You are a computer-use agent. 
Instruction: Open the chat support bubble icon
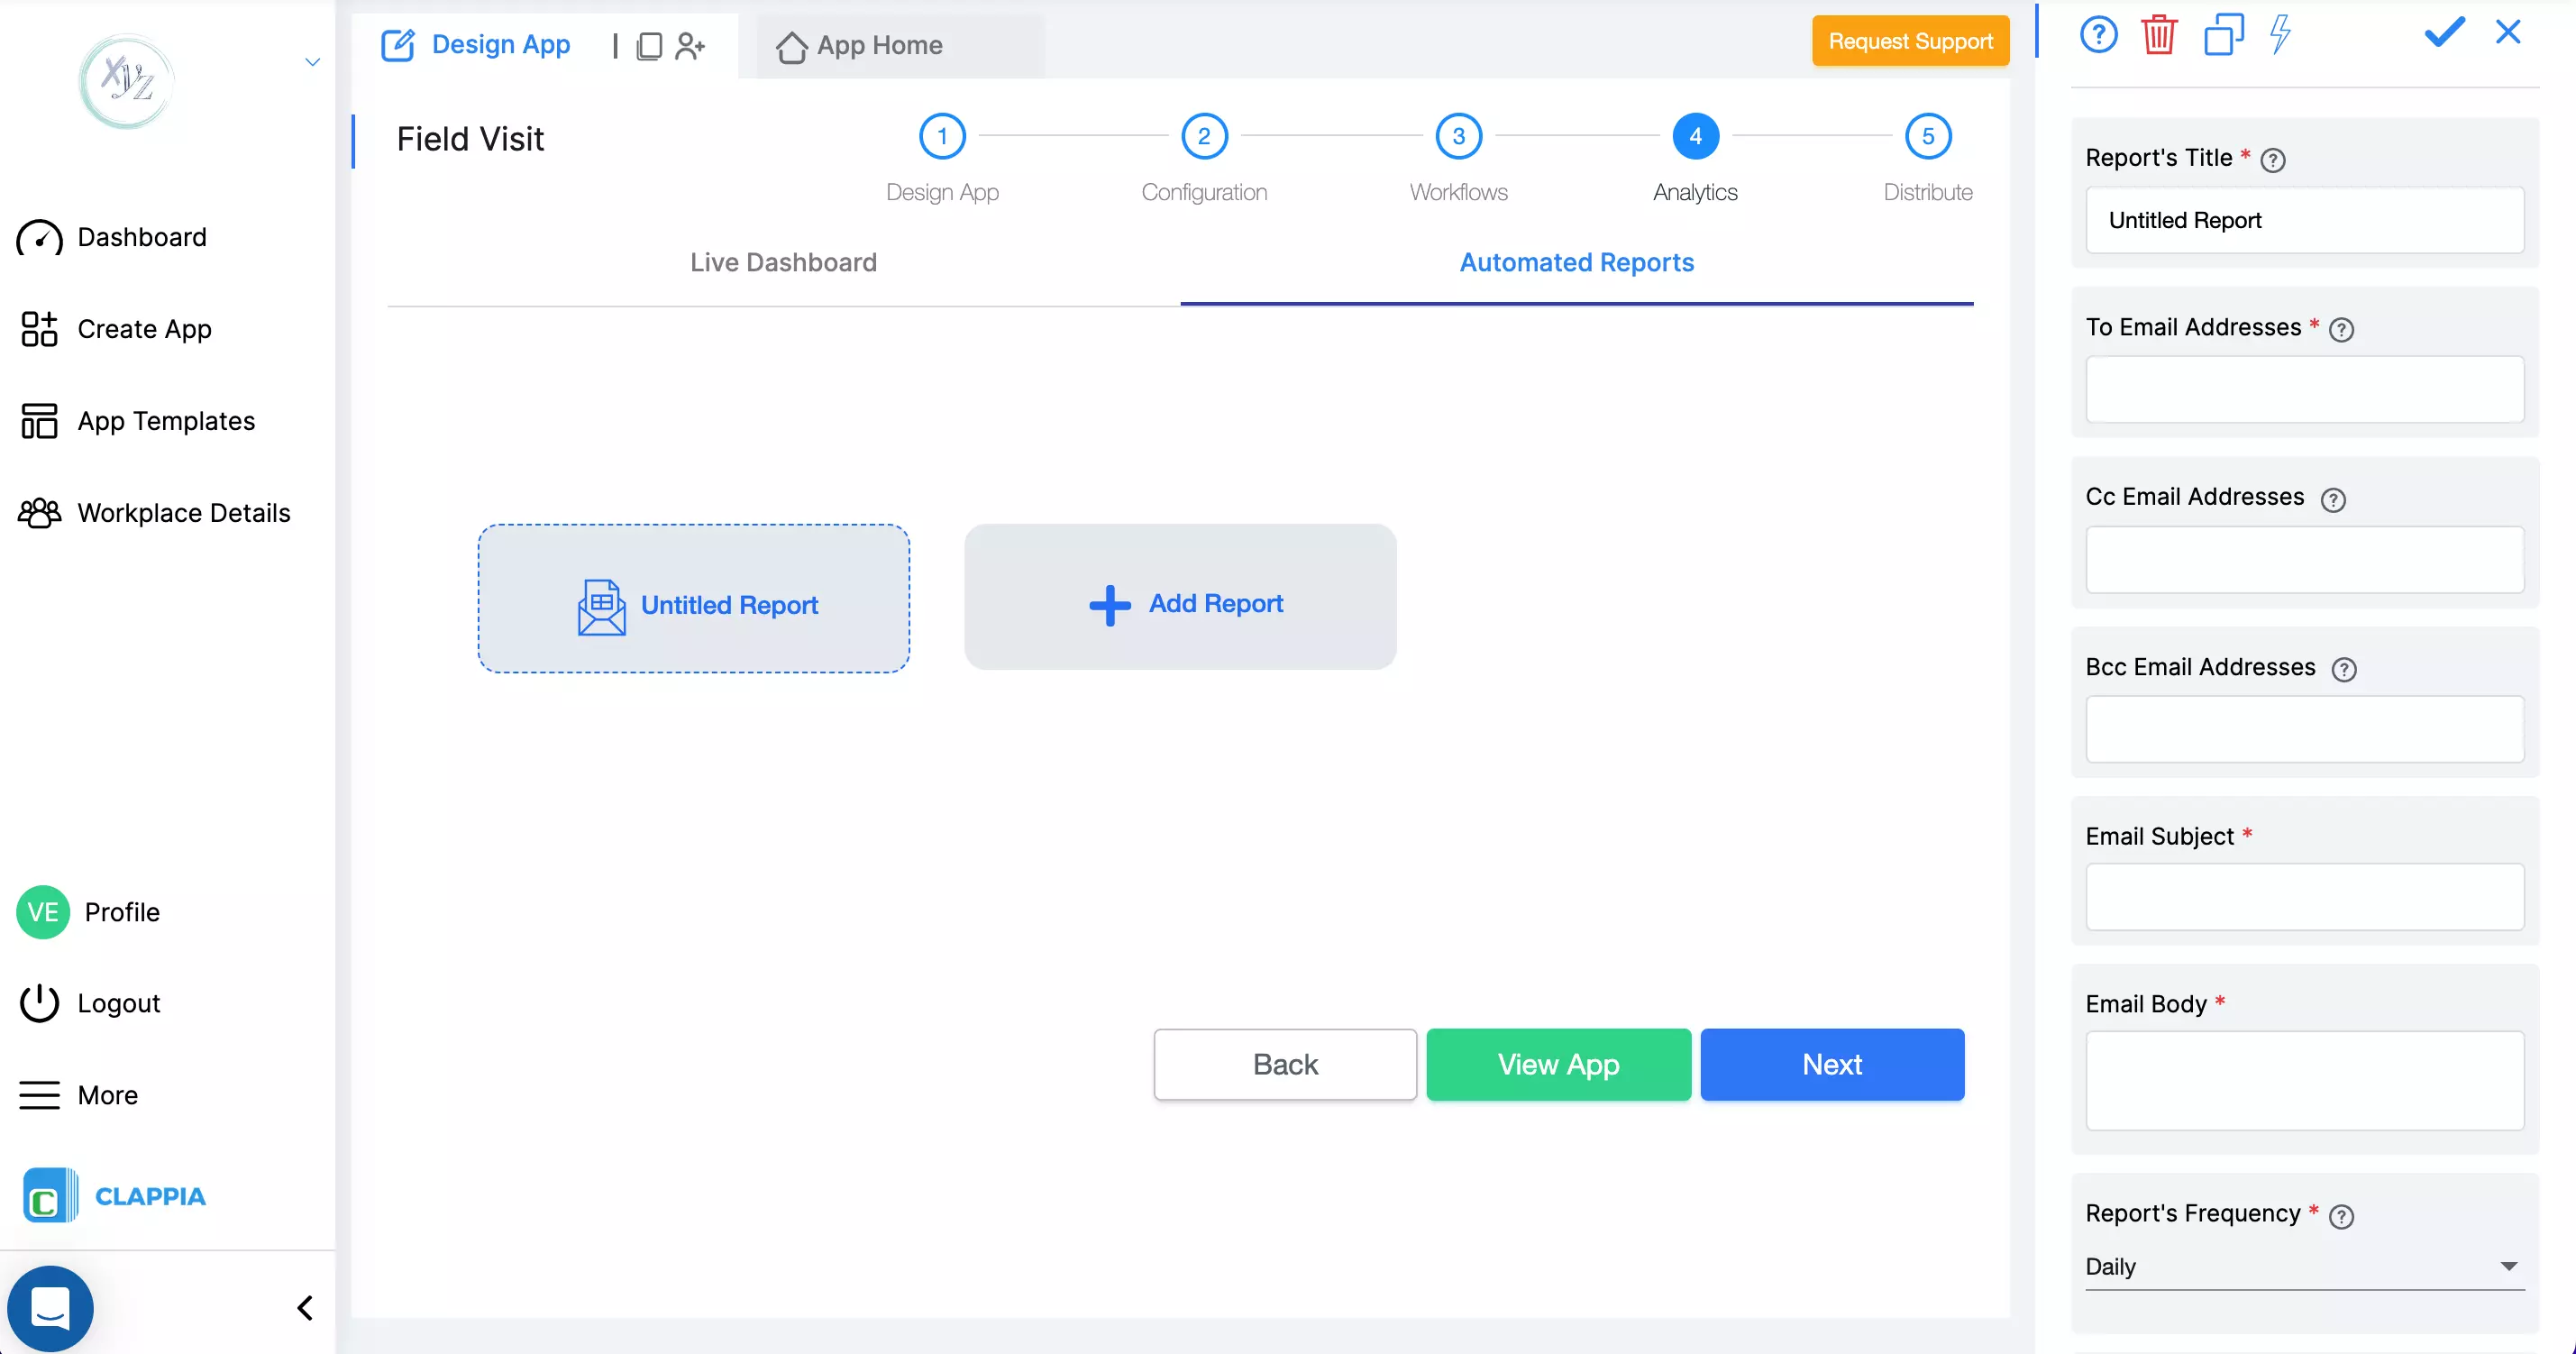tap(50, 1308)
